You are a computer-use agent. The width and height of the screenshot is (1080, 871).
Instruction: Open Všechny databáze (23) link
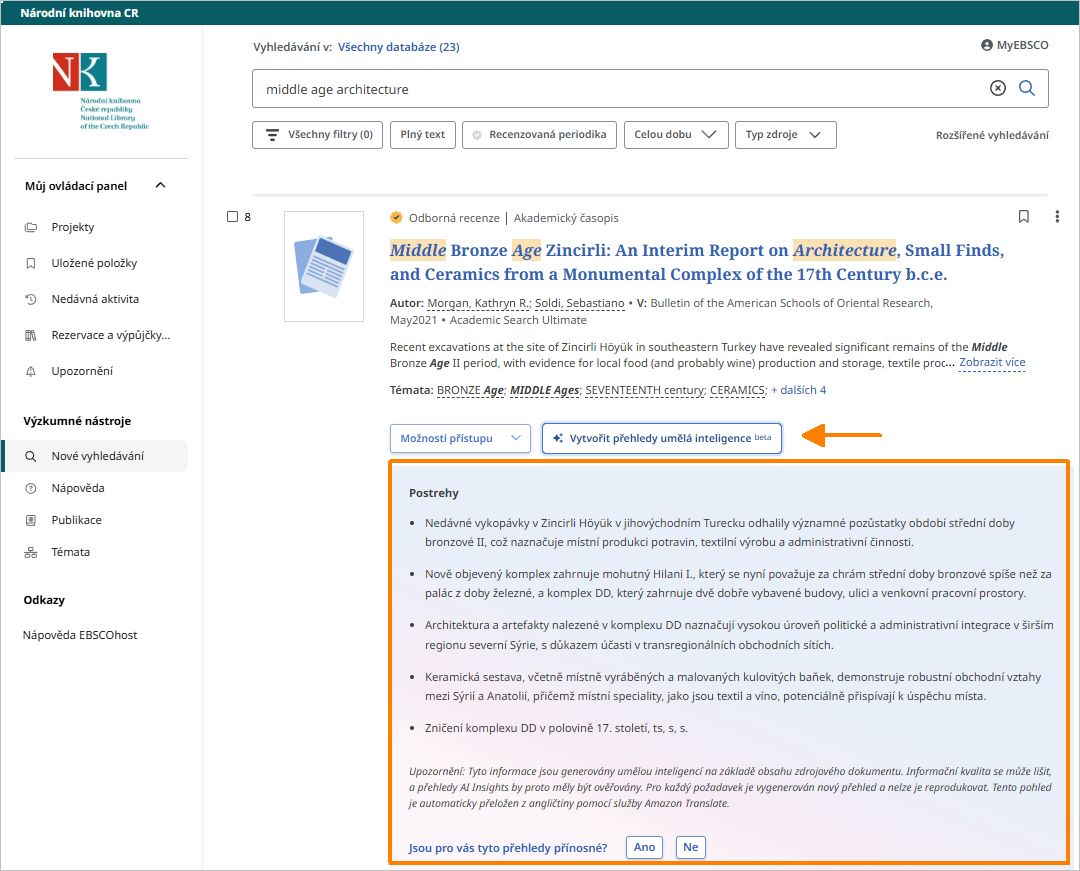click(x=399, y=47)
